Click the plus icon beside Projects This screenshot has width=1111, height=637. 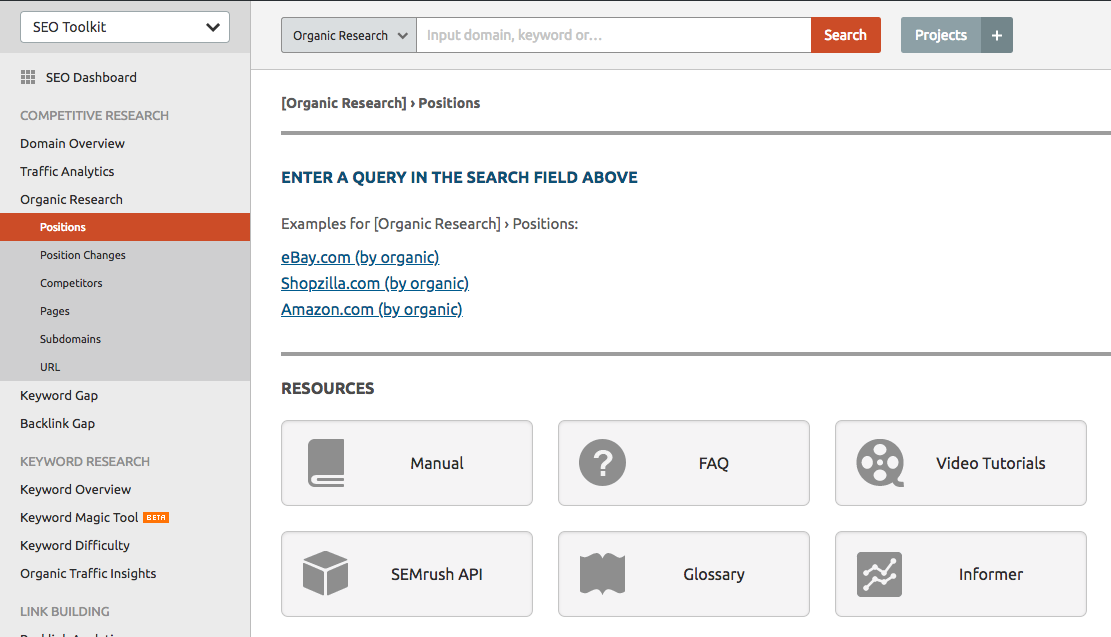tap(996, 35)
